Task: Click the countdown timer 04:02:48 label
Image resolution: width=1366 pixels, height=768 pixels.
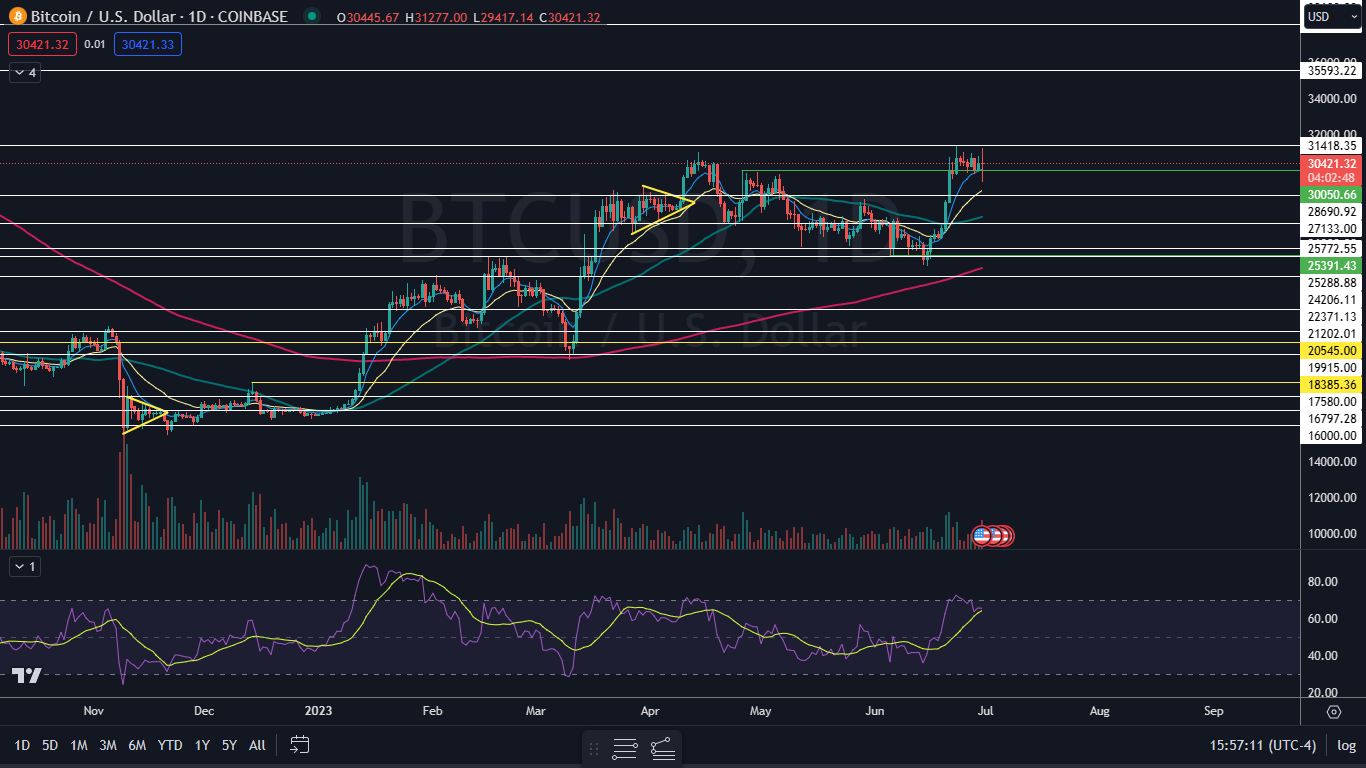Action: tap(1332, 178)
